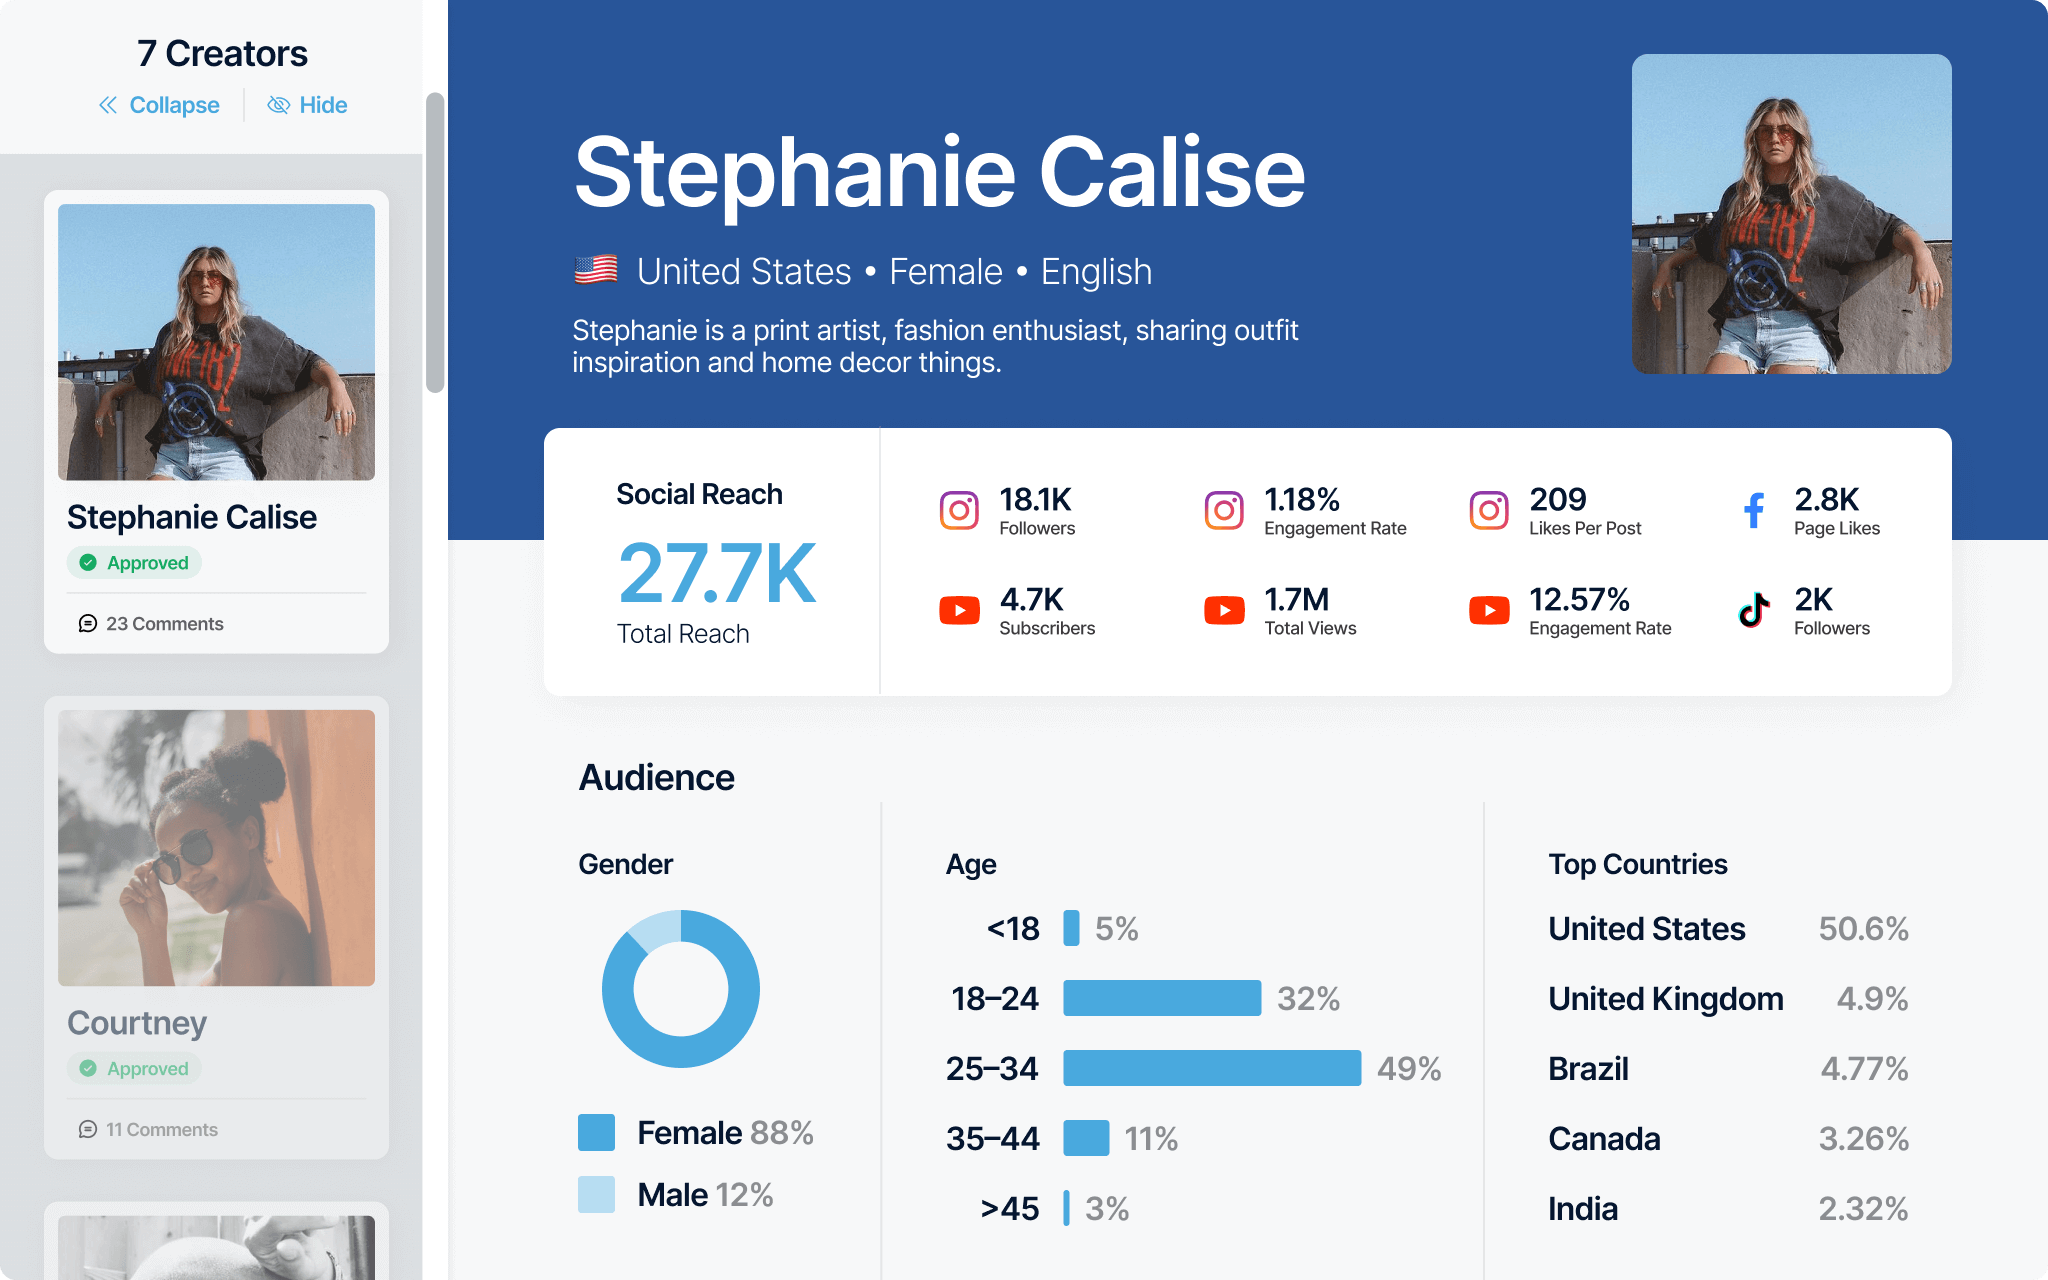The image size is (2048, 1280).
Task: Click the Instagram icon beside 209 Likes Per Post
Action: pyautogui.click(x=1489, y=510)
